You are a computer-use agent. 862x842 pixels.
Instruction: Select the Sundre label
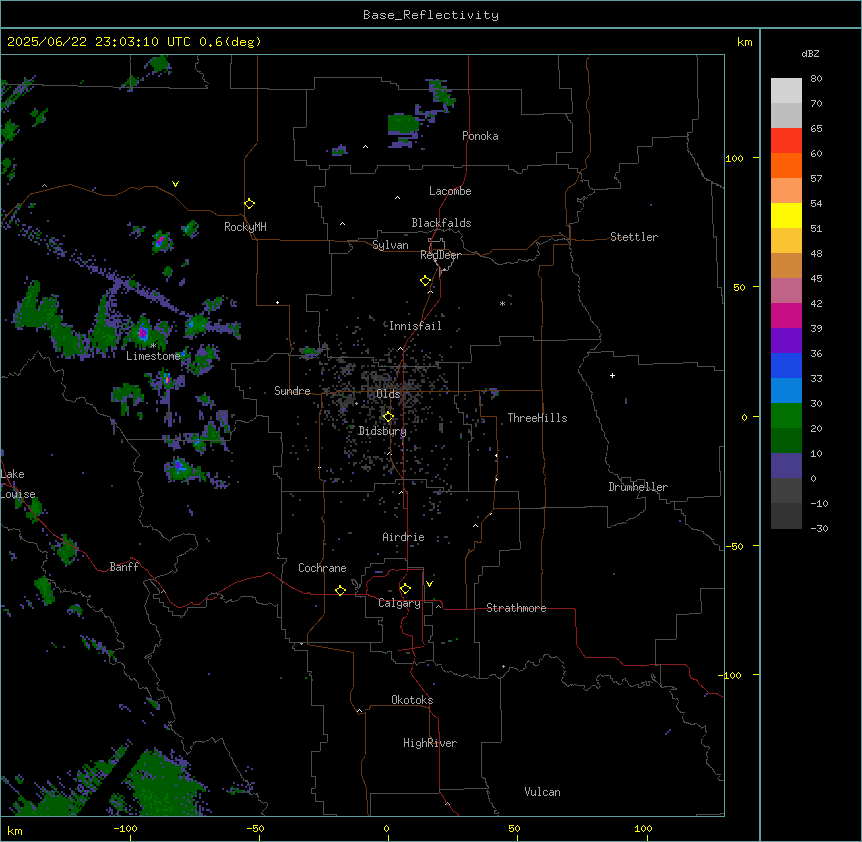(x=292, y=391)
